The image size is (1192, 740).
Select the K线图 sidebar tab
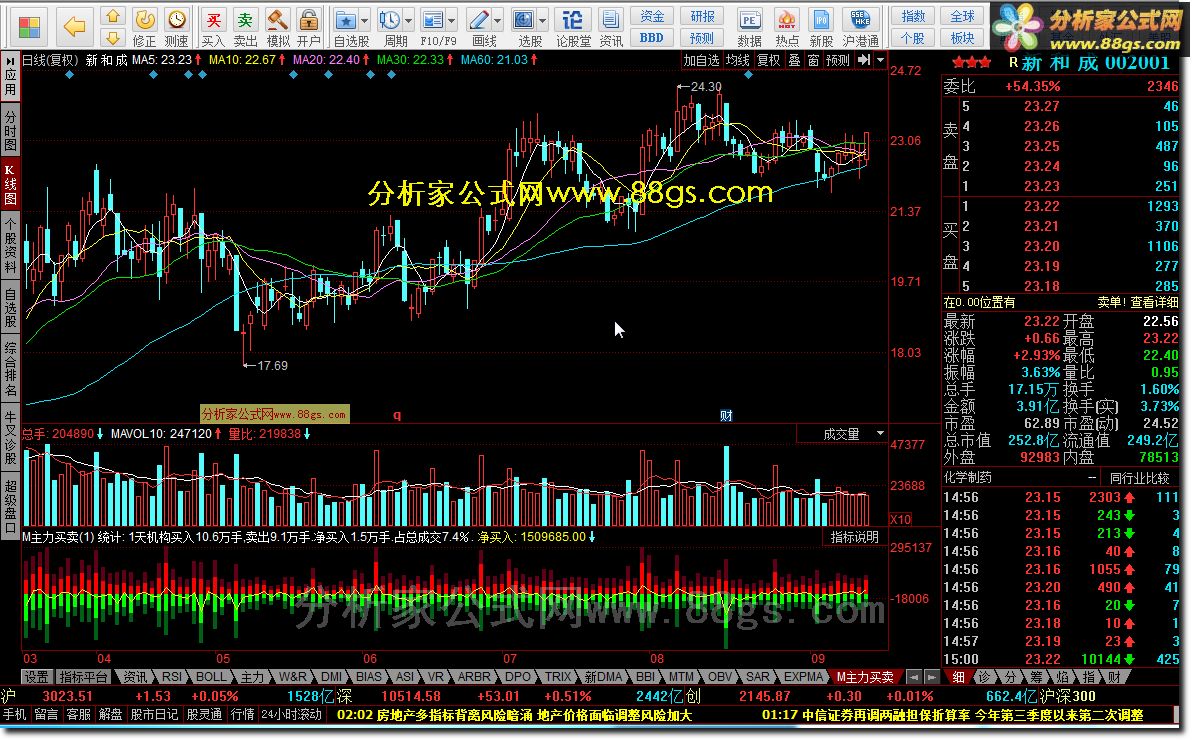(10, 183)
